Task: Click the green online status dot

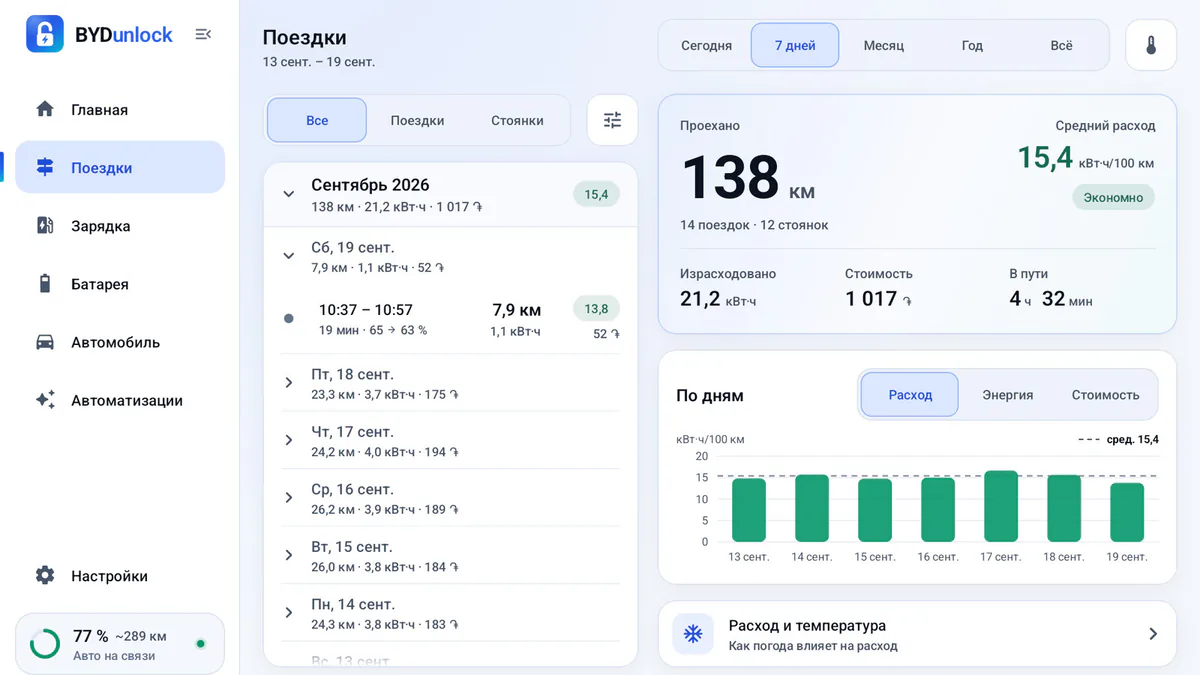Action: click(201, 644)
